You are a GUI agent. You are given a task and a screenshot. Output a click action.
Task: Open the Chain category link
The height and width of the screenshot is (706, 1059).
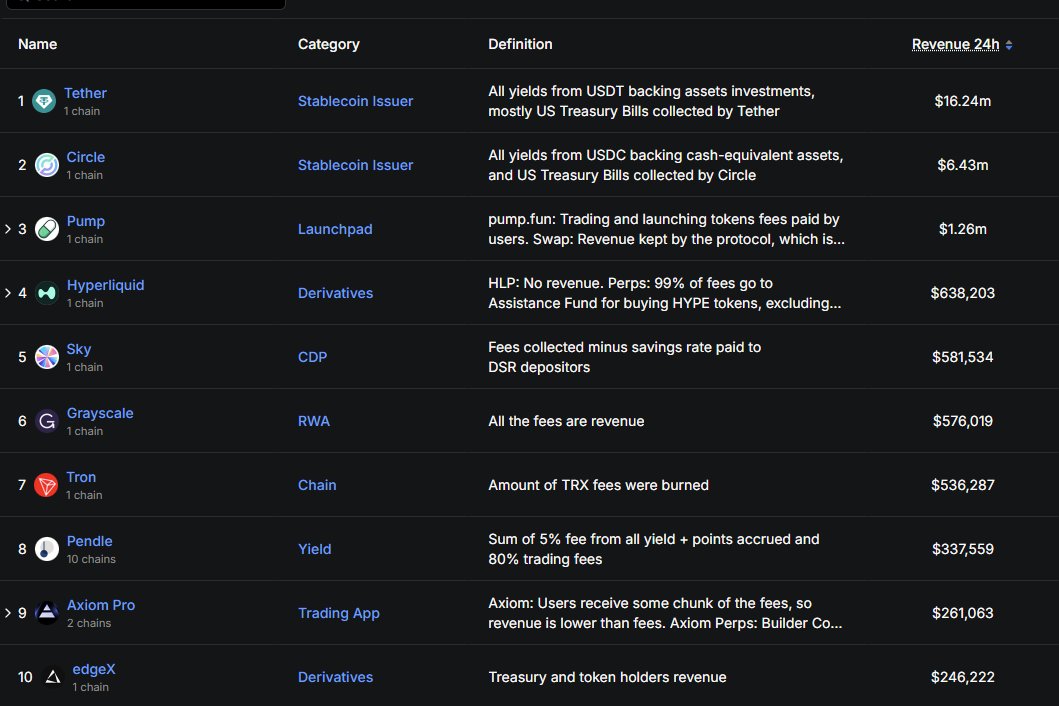(x=317, y=485)
